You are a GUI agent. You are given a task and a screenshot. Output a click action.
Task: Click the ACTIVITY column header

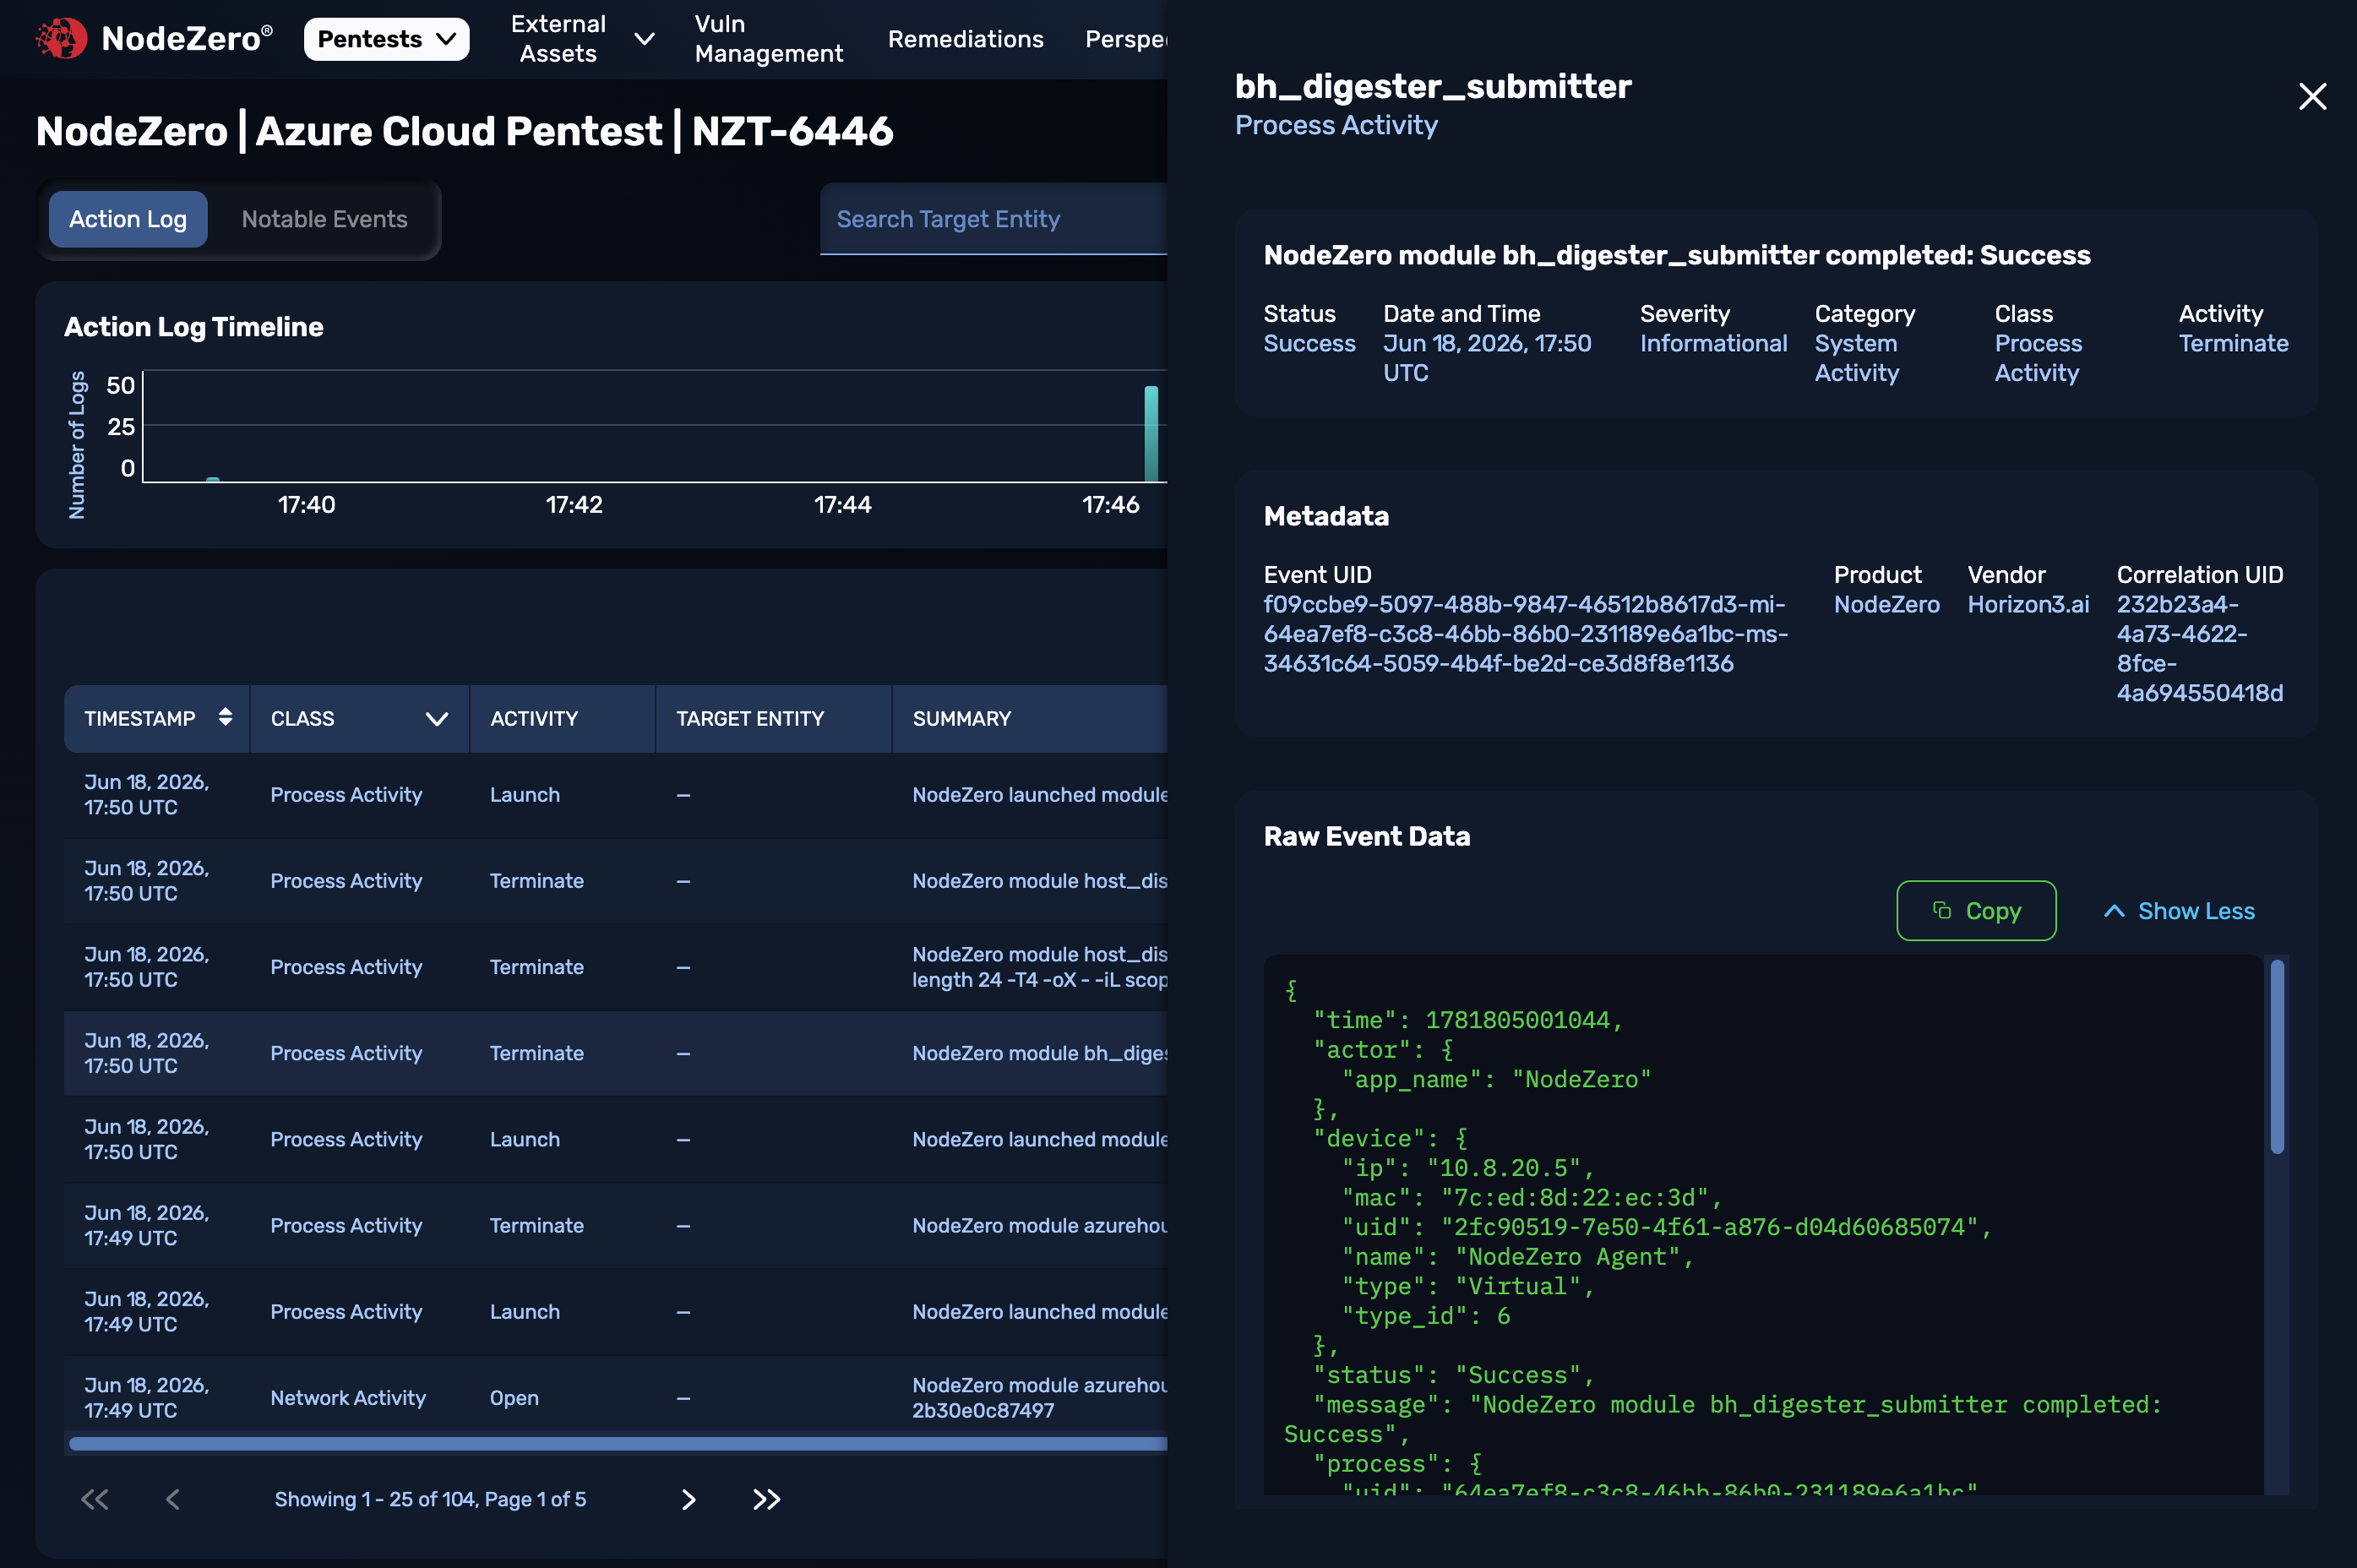534,719
